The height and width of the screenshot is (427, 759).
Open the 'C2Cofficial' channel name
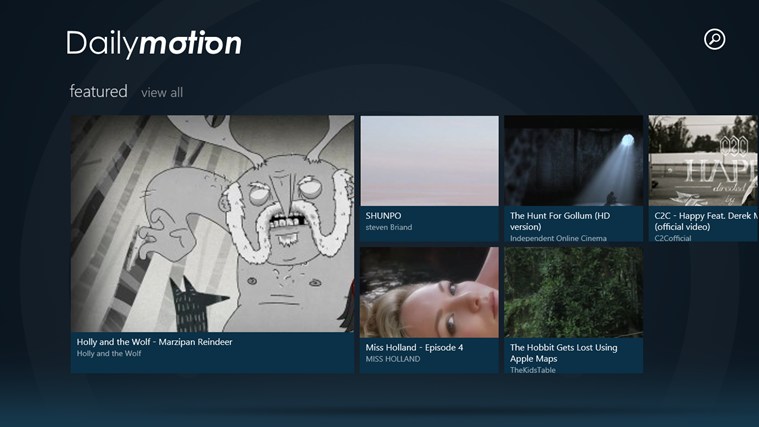(673, 238)
